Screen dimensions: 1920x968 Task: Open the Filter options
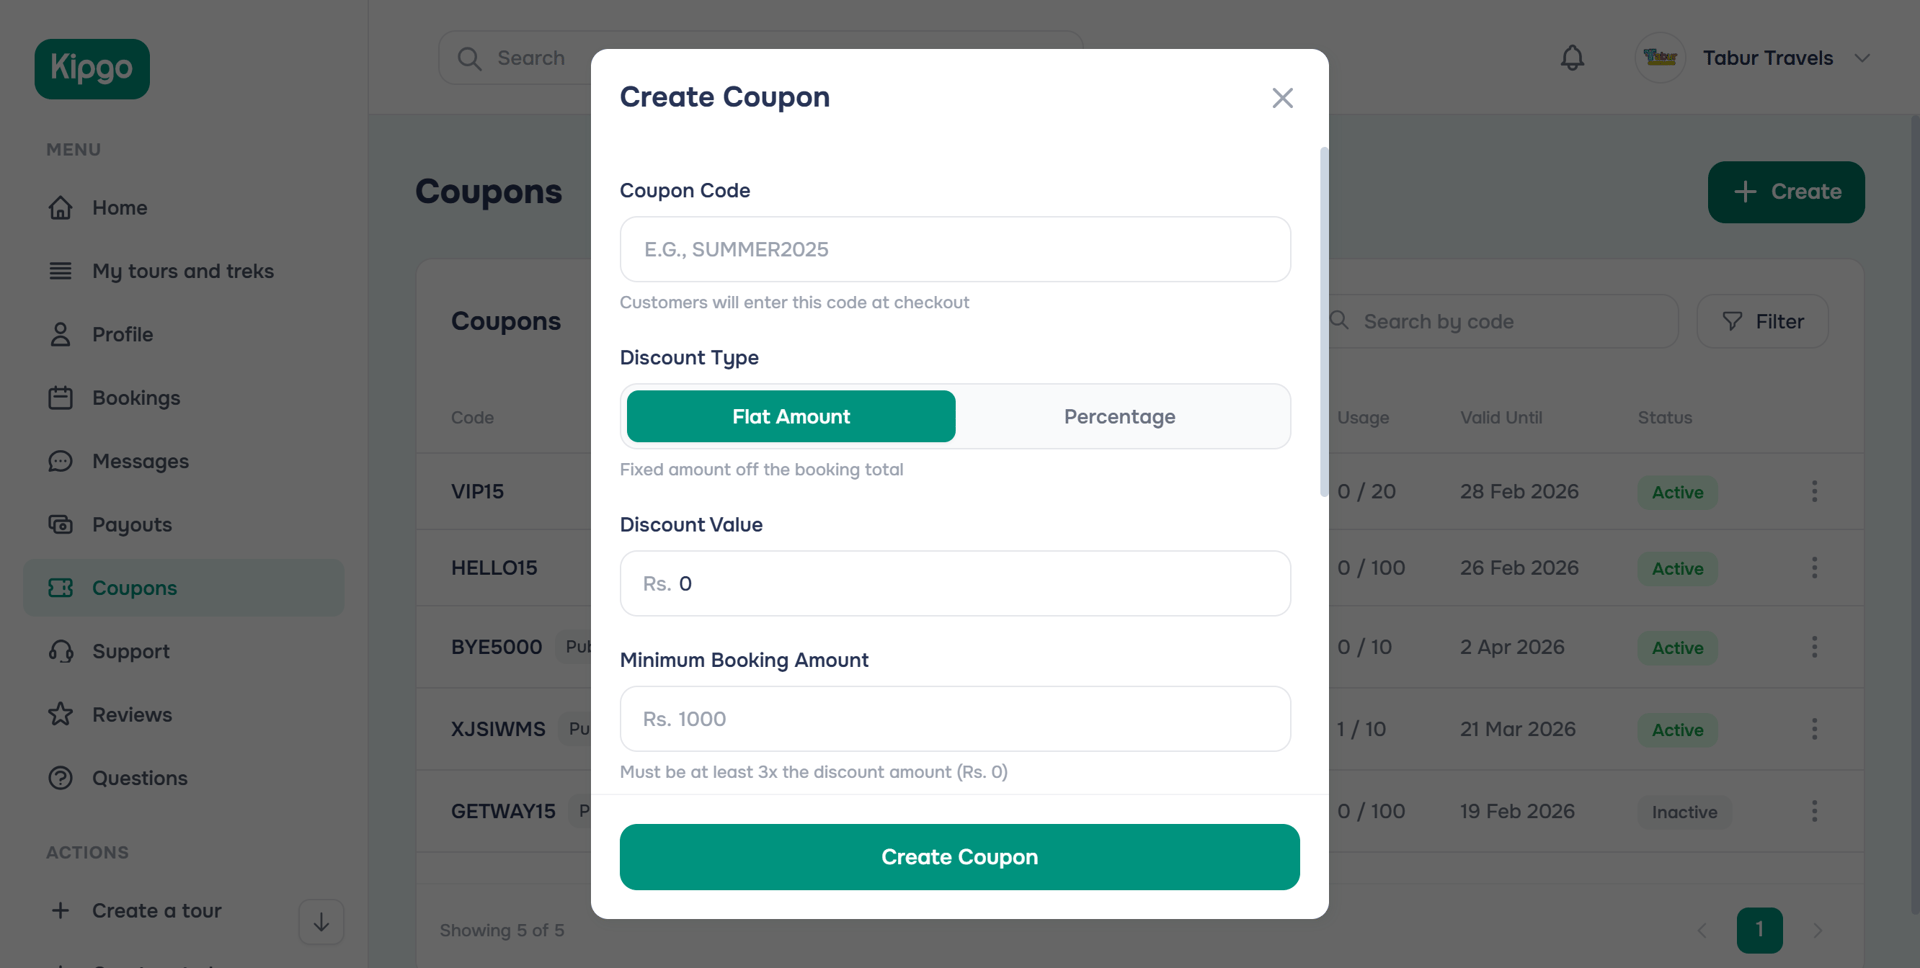tap(1762, 321)
